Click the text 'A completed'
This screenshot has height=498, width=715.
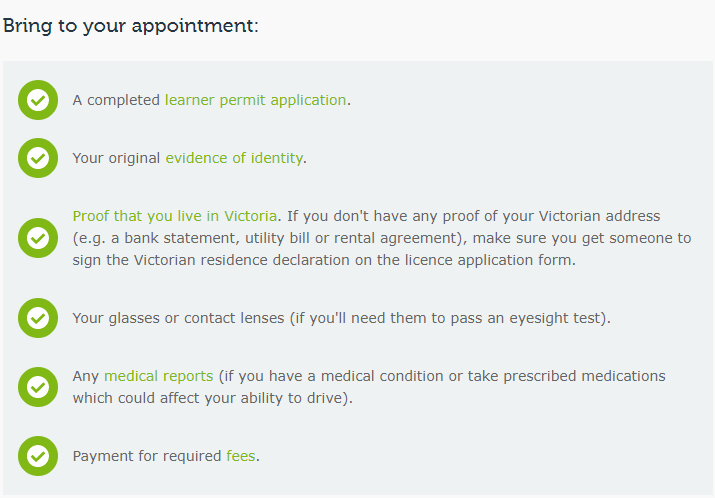coord(116,100)
